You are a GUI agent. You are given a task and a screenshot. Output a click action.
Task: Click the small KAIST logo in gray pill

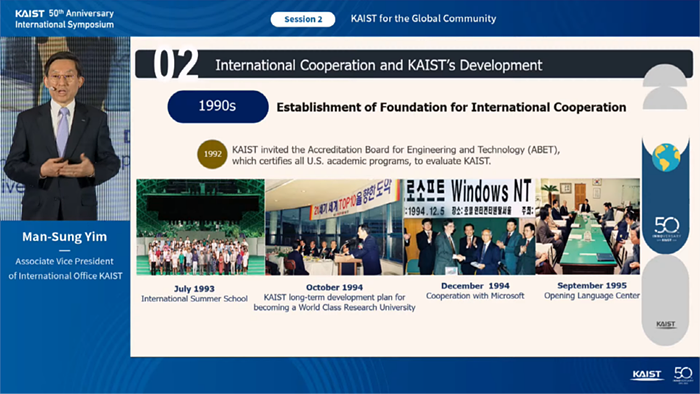click(x=665, y=324)
